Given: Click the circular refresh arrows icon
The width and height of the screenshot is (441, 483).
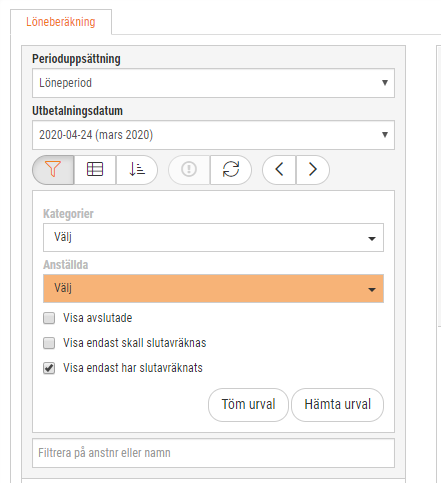Looking at the screenshot, I should pos(231,170).
